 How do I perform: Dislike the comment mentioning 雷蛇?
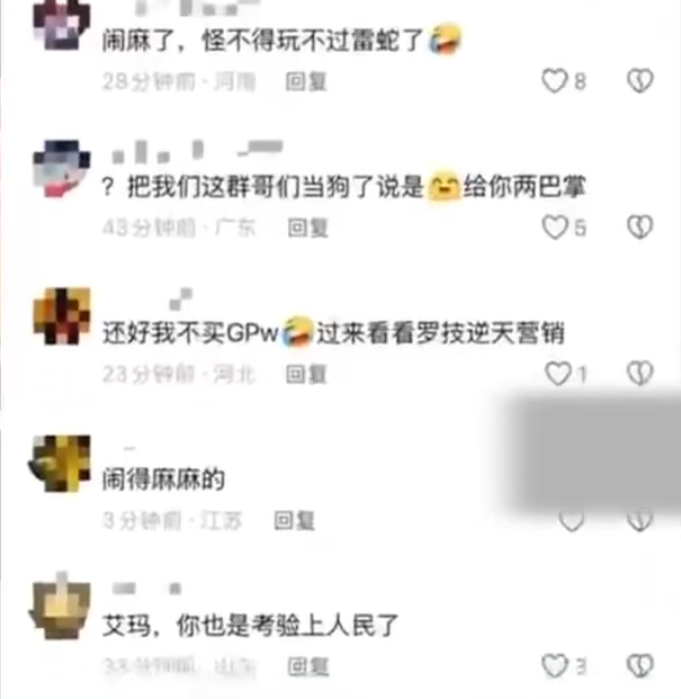(x=640, y=81)
